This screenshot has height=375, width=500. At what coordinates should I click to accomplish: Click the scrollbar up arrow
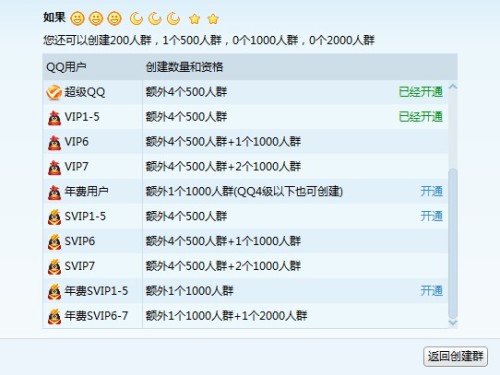coord(453,87)
